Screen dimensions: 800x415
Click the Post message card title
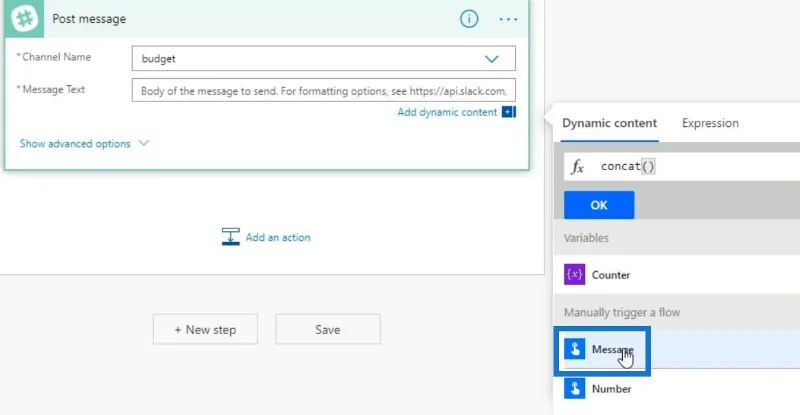(89, 19)
